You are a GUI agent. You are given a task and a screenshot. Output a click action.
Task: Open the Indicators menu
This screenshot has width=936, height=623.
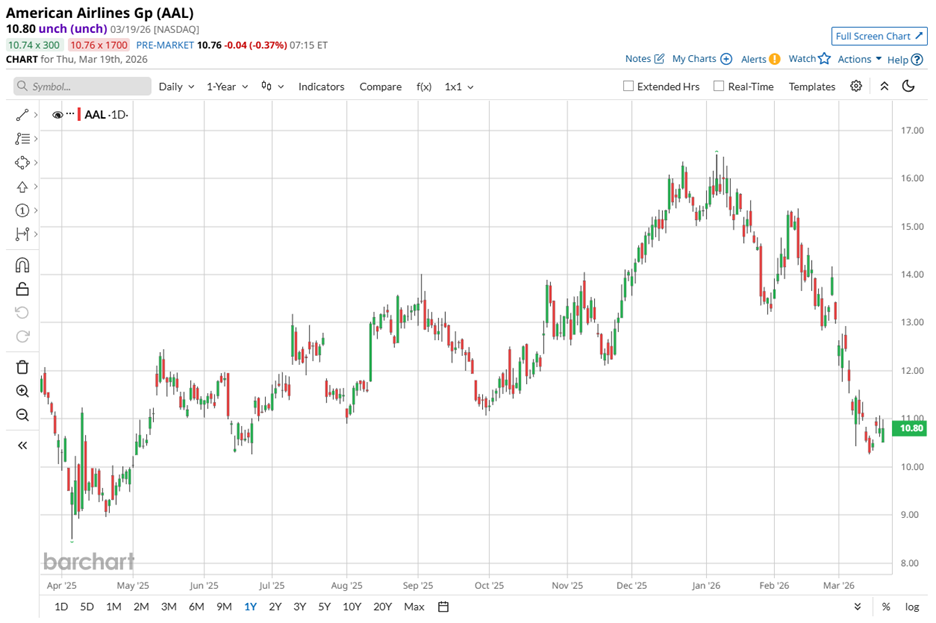[x=321, y=87]
